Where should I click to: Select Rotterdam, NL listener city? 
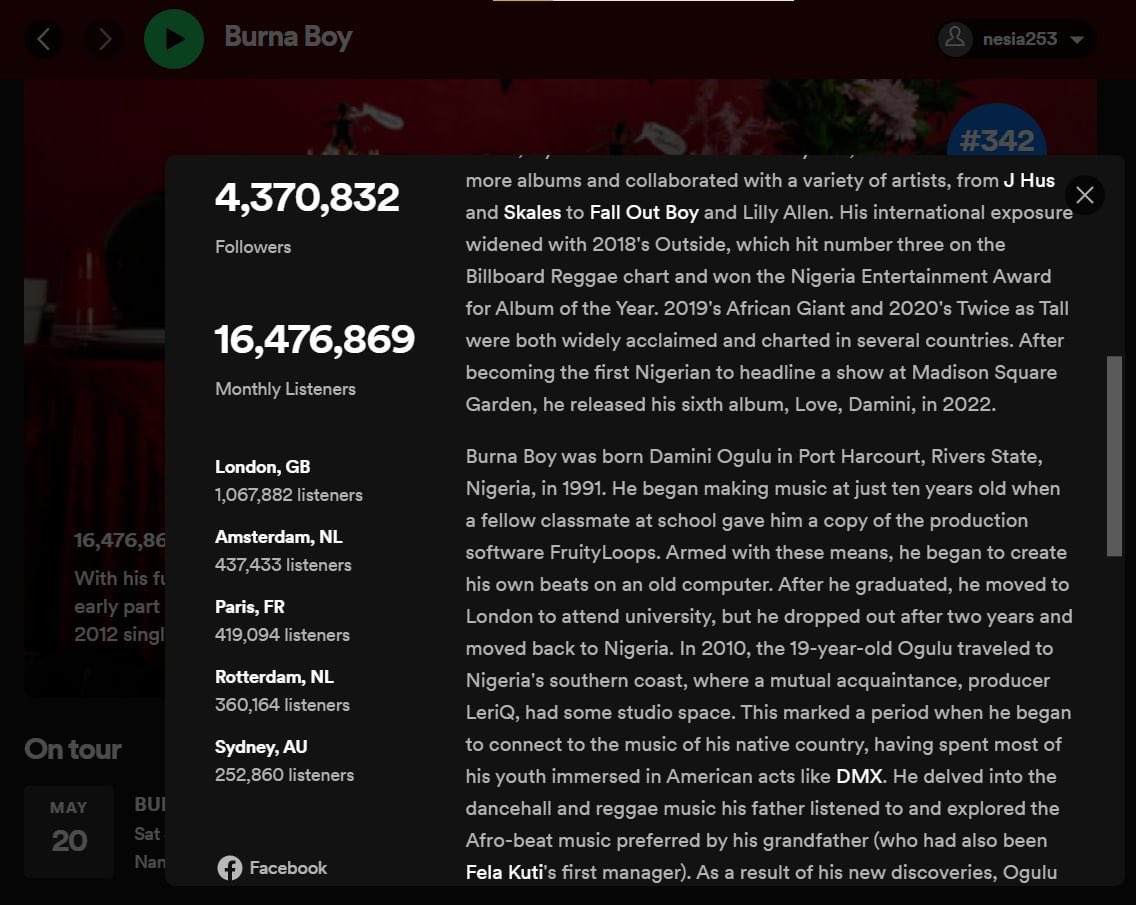click(275, 677)
